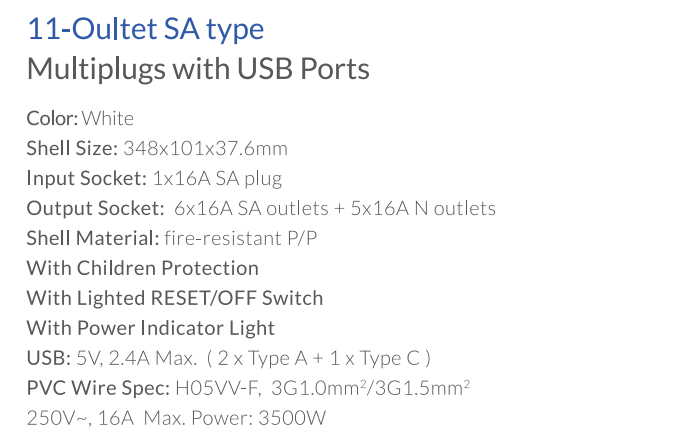Click the 'With Children Protection' line
Image resolution: width=691 pixels, height=444 pixels.
pyautogui.click(x=142, y=268)
